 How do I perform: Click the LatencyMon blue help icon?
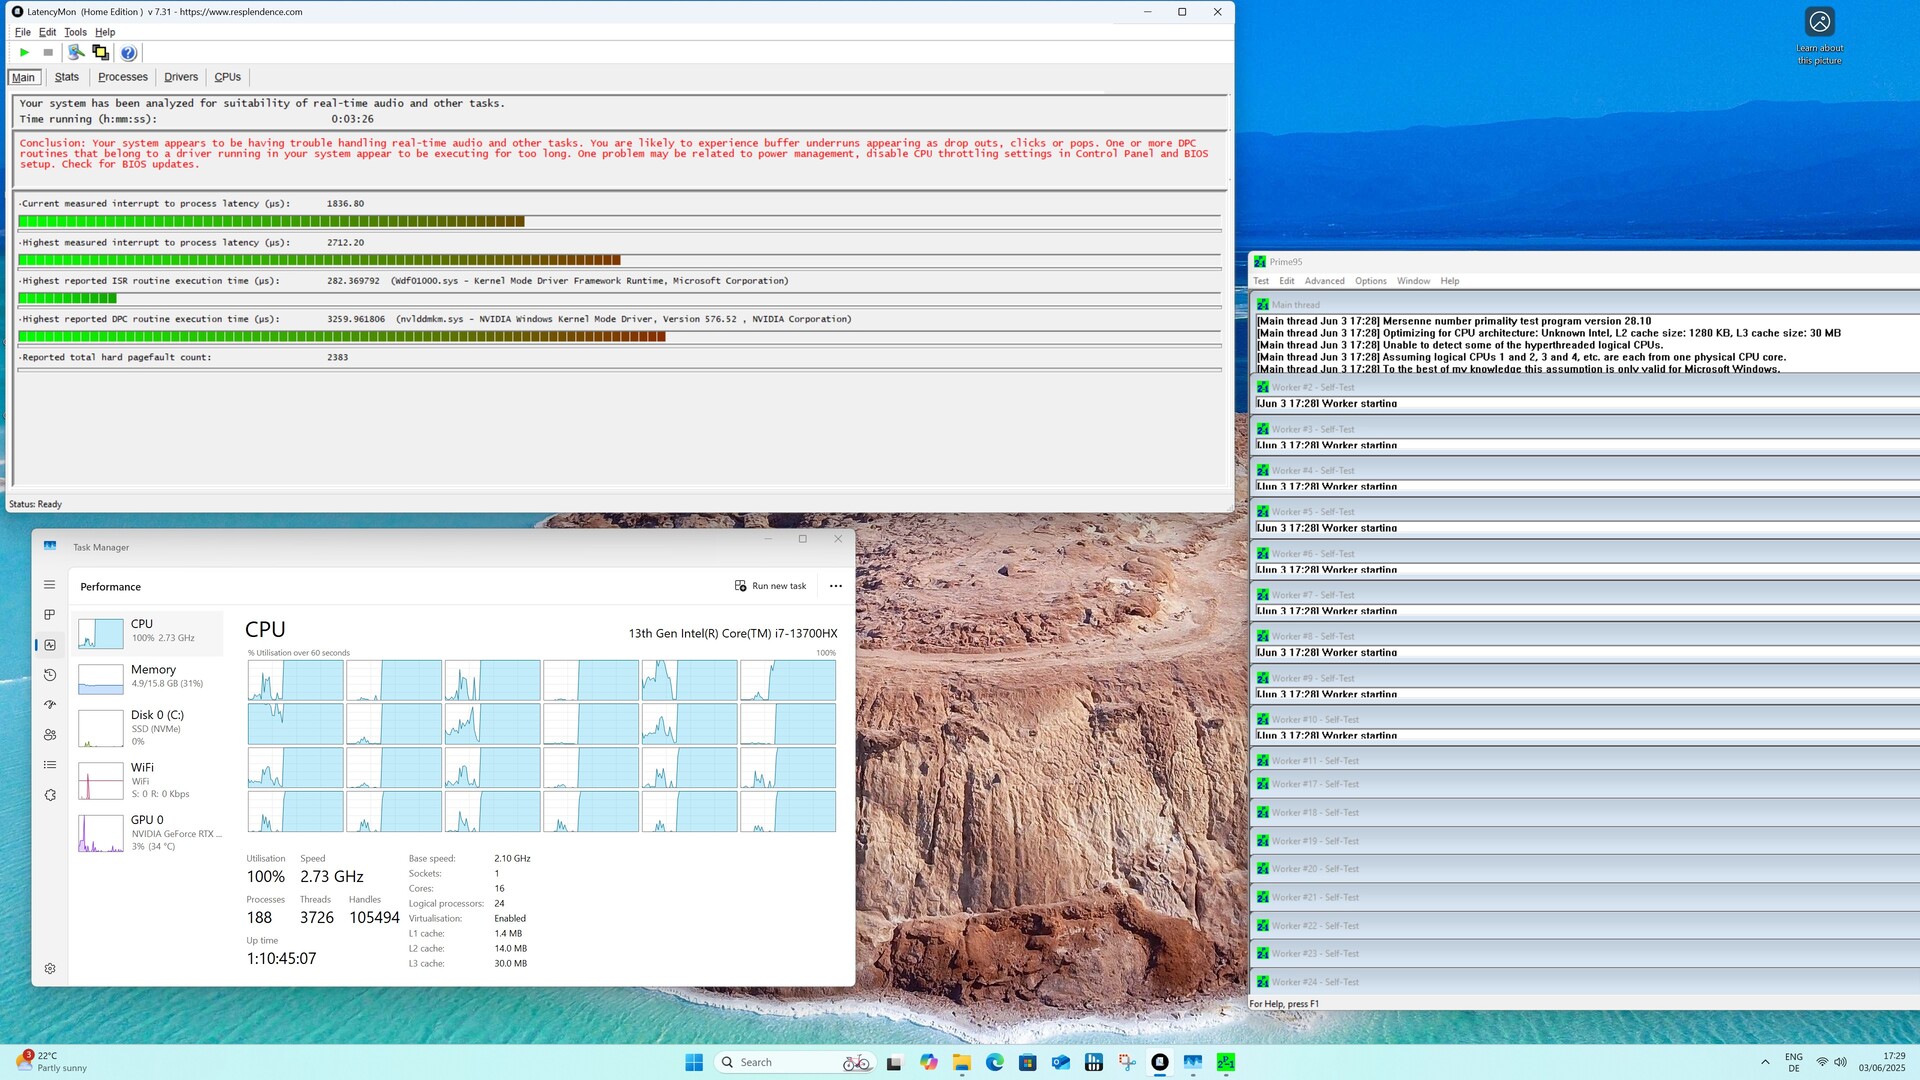pyautogui.click(x=128, y=53)
